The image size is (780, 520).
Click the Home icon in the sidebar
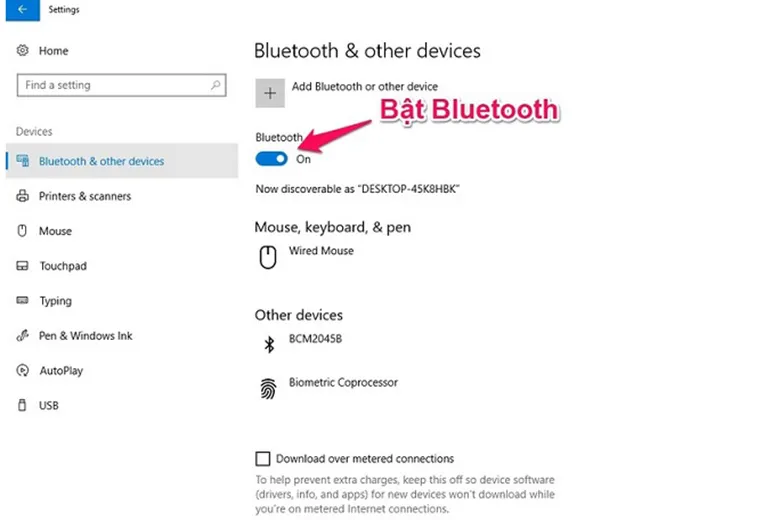coord(22,51)
